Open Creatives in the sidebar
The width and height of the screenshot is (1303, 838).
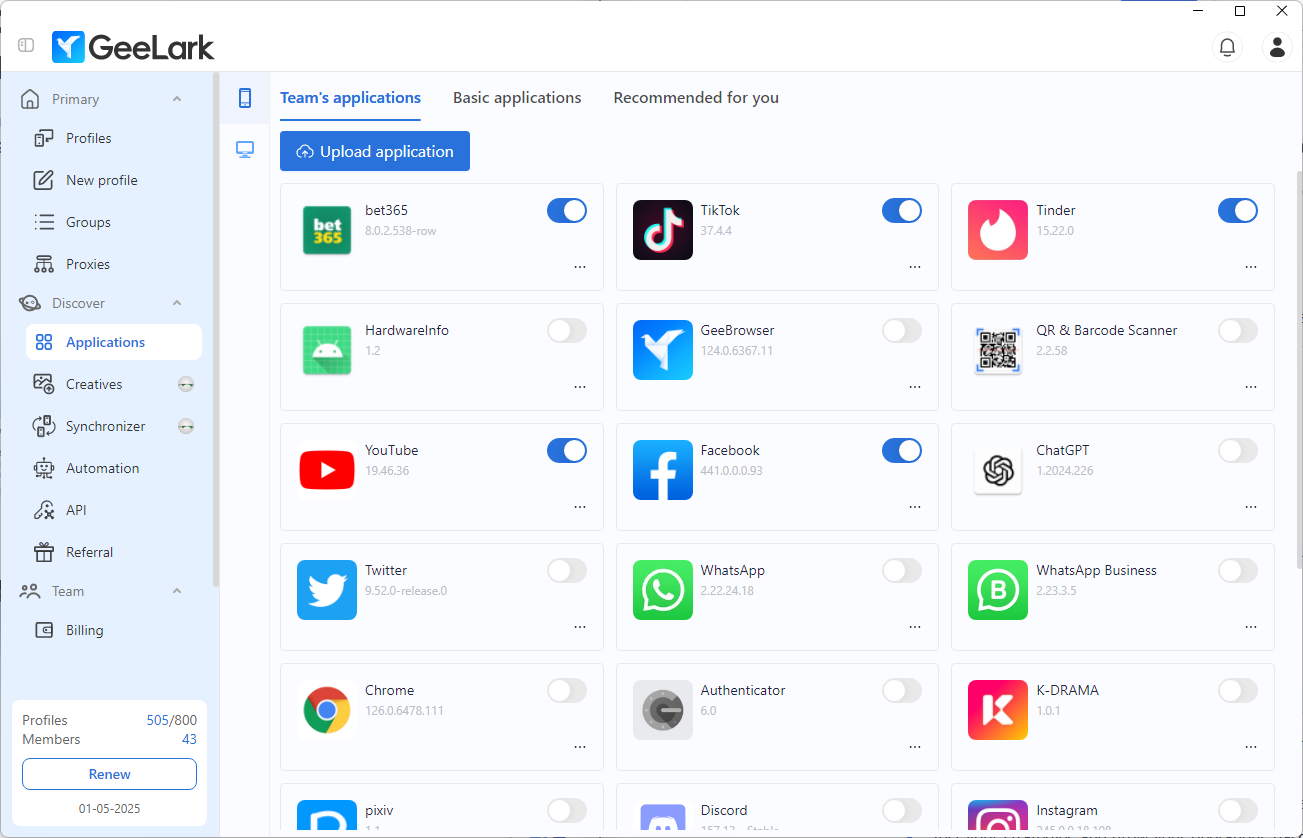[x=113, y=384]
